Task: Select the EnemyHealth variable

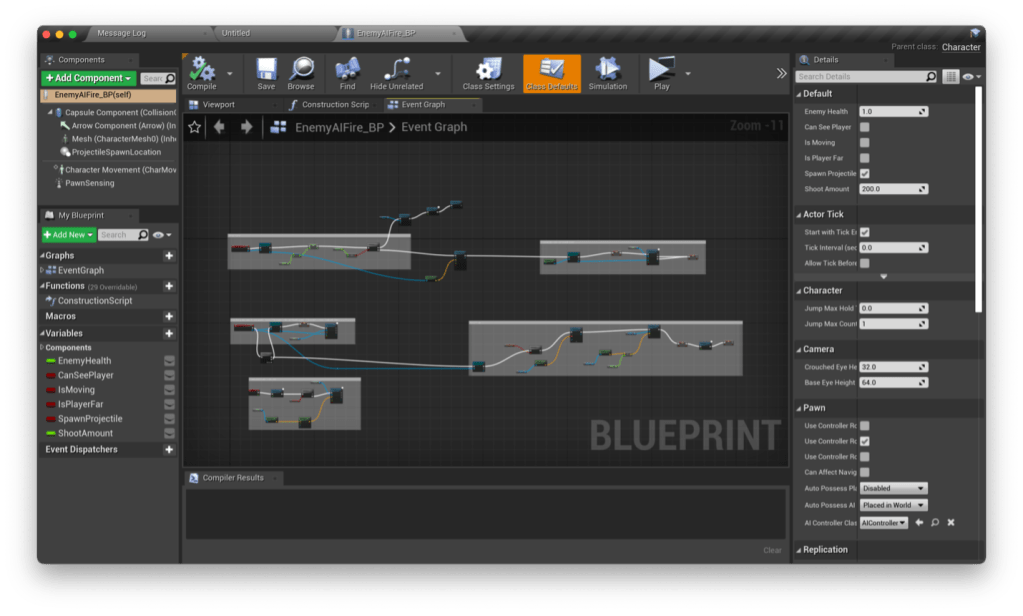Action: click(x=84, y=360)
